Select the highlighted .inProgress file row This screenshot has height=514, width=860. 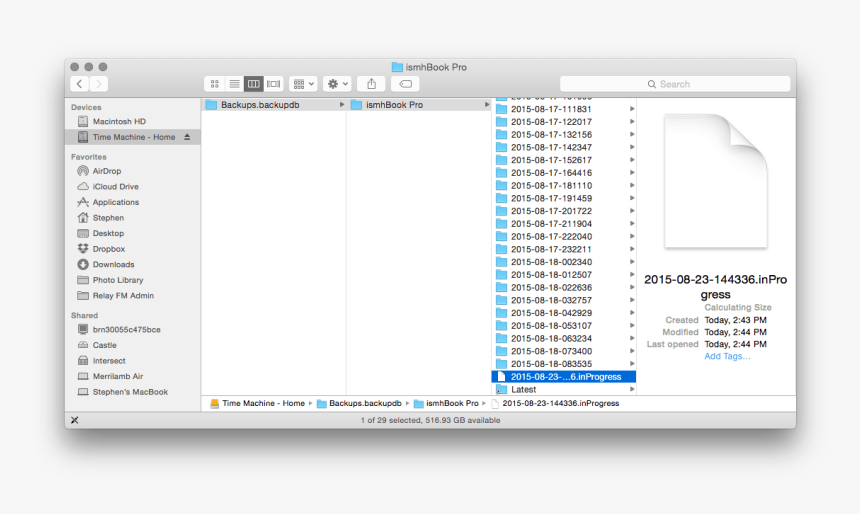click(x=564, y=376)
